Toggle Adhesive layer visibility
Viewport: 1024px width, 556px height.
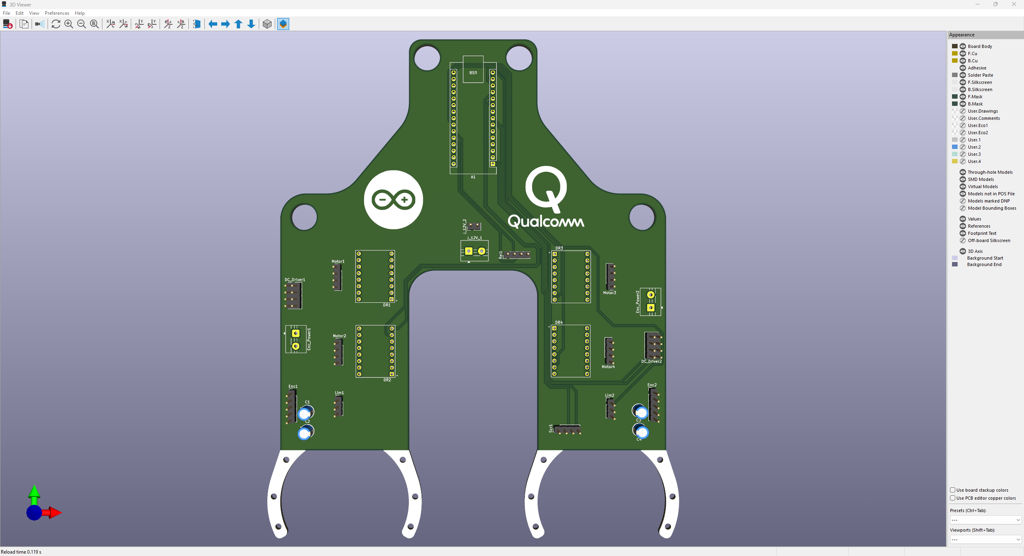pyautogui.click(x=963, y=68)
